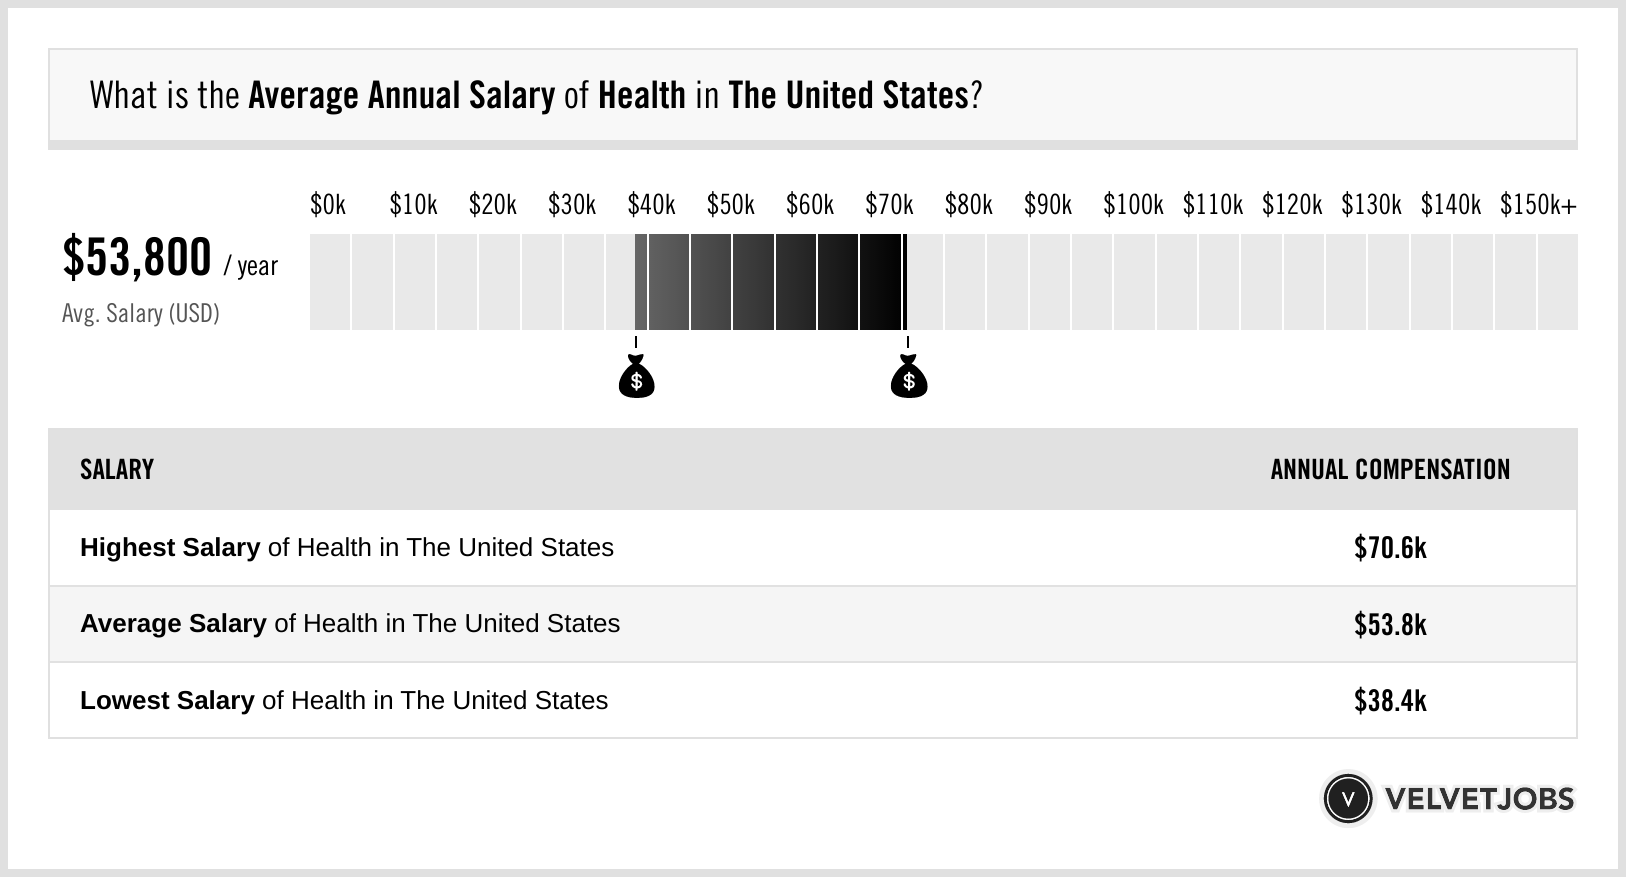The height and width of the screenshot is (878, 1626).
Task: Click the SALARY column header
Action: [117, 470]
